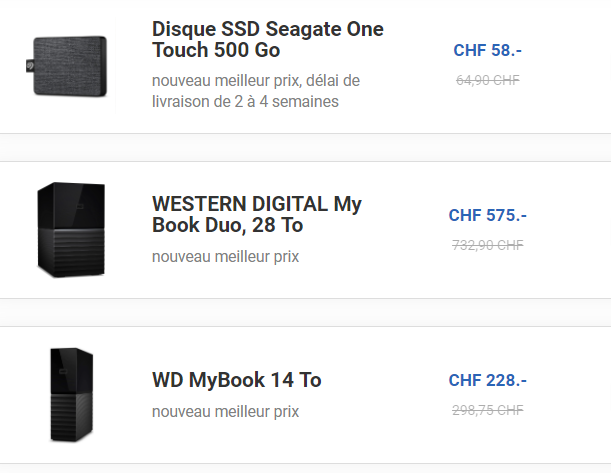The height and width of the screenshot is (473, 611).
Task: Click "nouveau meilleur prix" under My Book Duo
Action: (225, 257)
